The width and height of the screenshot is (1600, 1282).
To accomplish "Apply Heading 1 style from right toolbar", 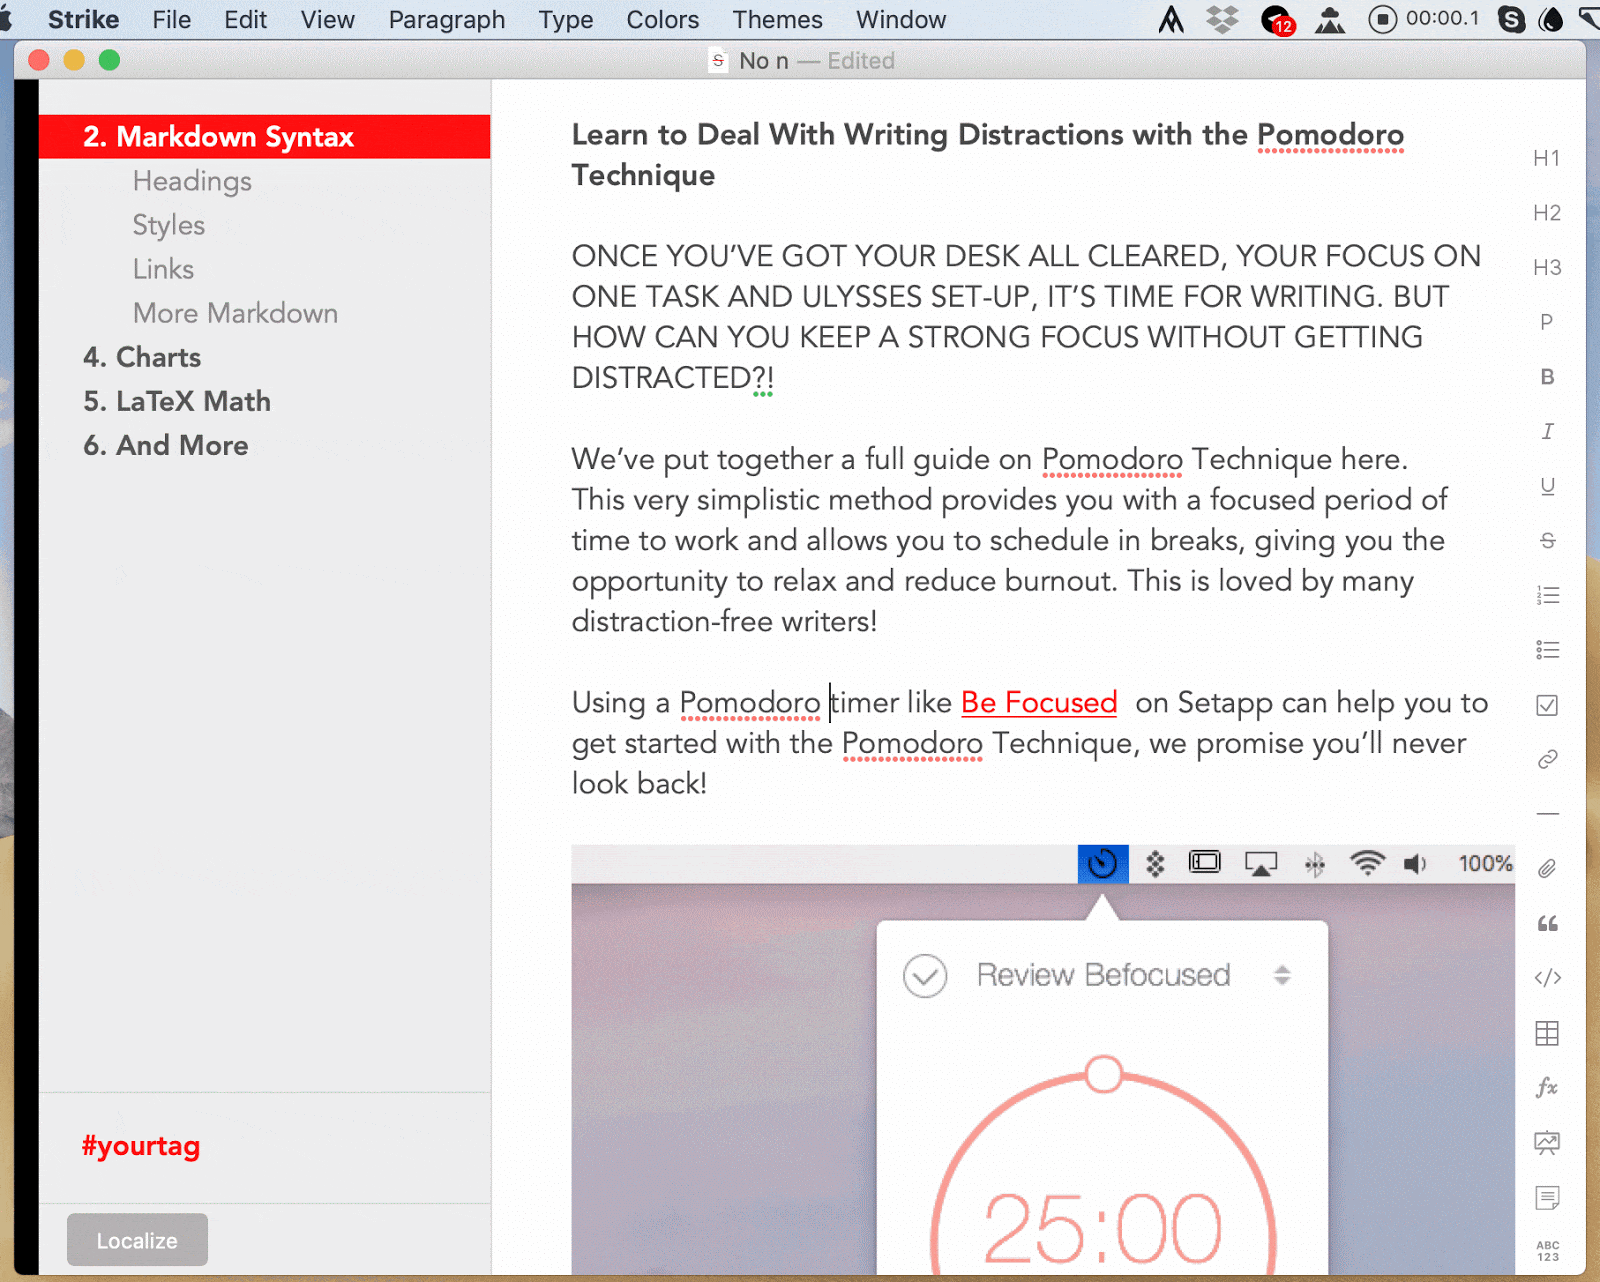I will 1546,158.
